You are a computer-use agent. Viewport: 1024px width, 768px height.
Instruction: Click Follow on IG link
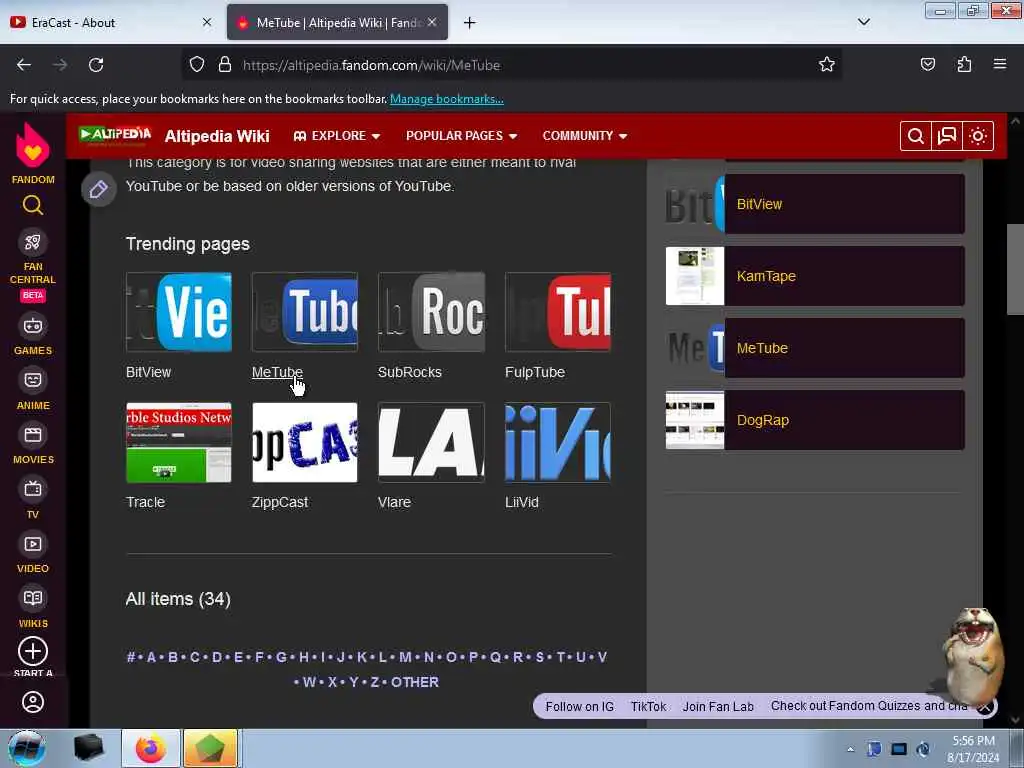(x=579, y=707)
